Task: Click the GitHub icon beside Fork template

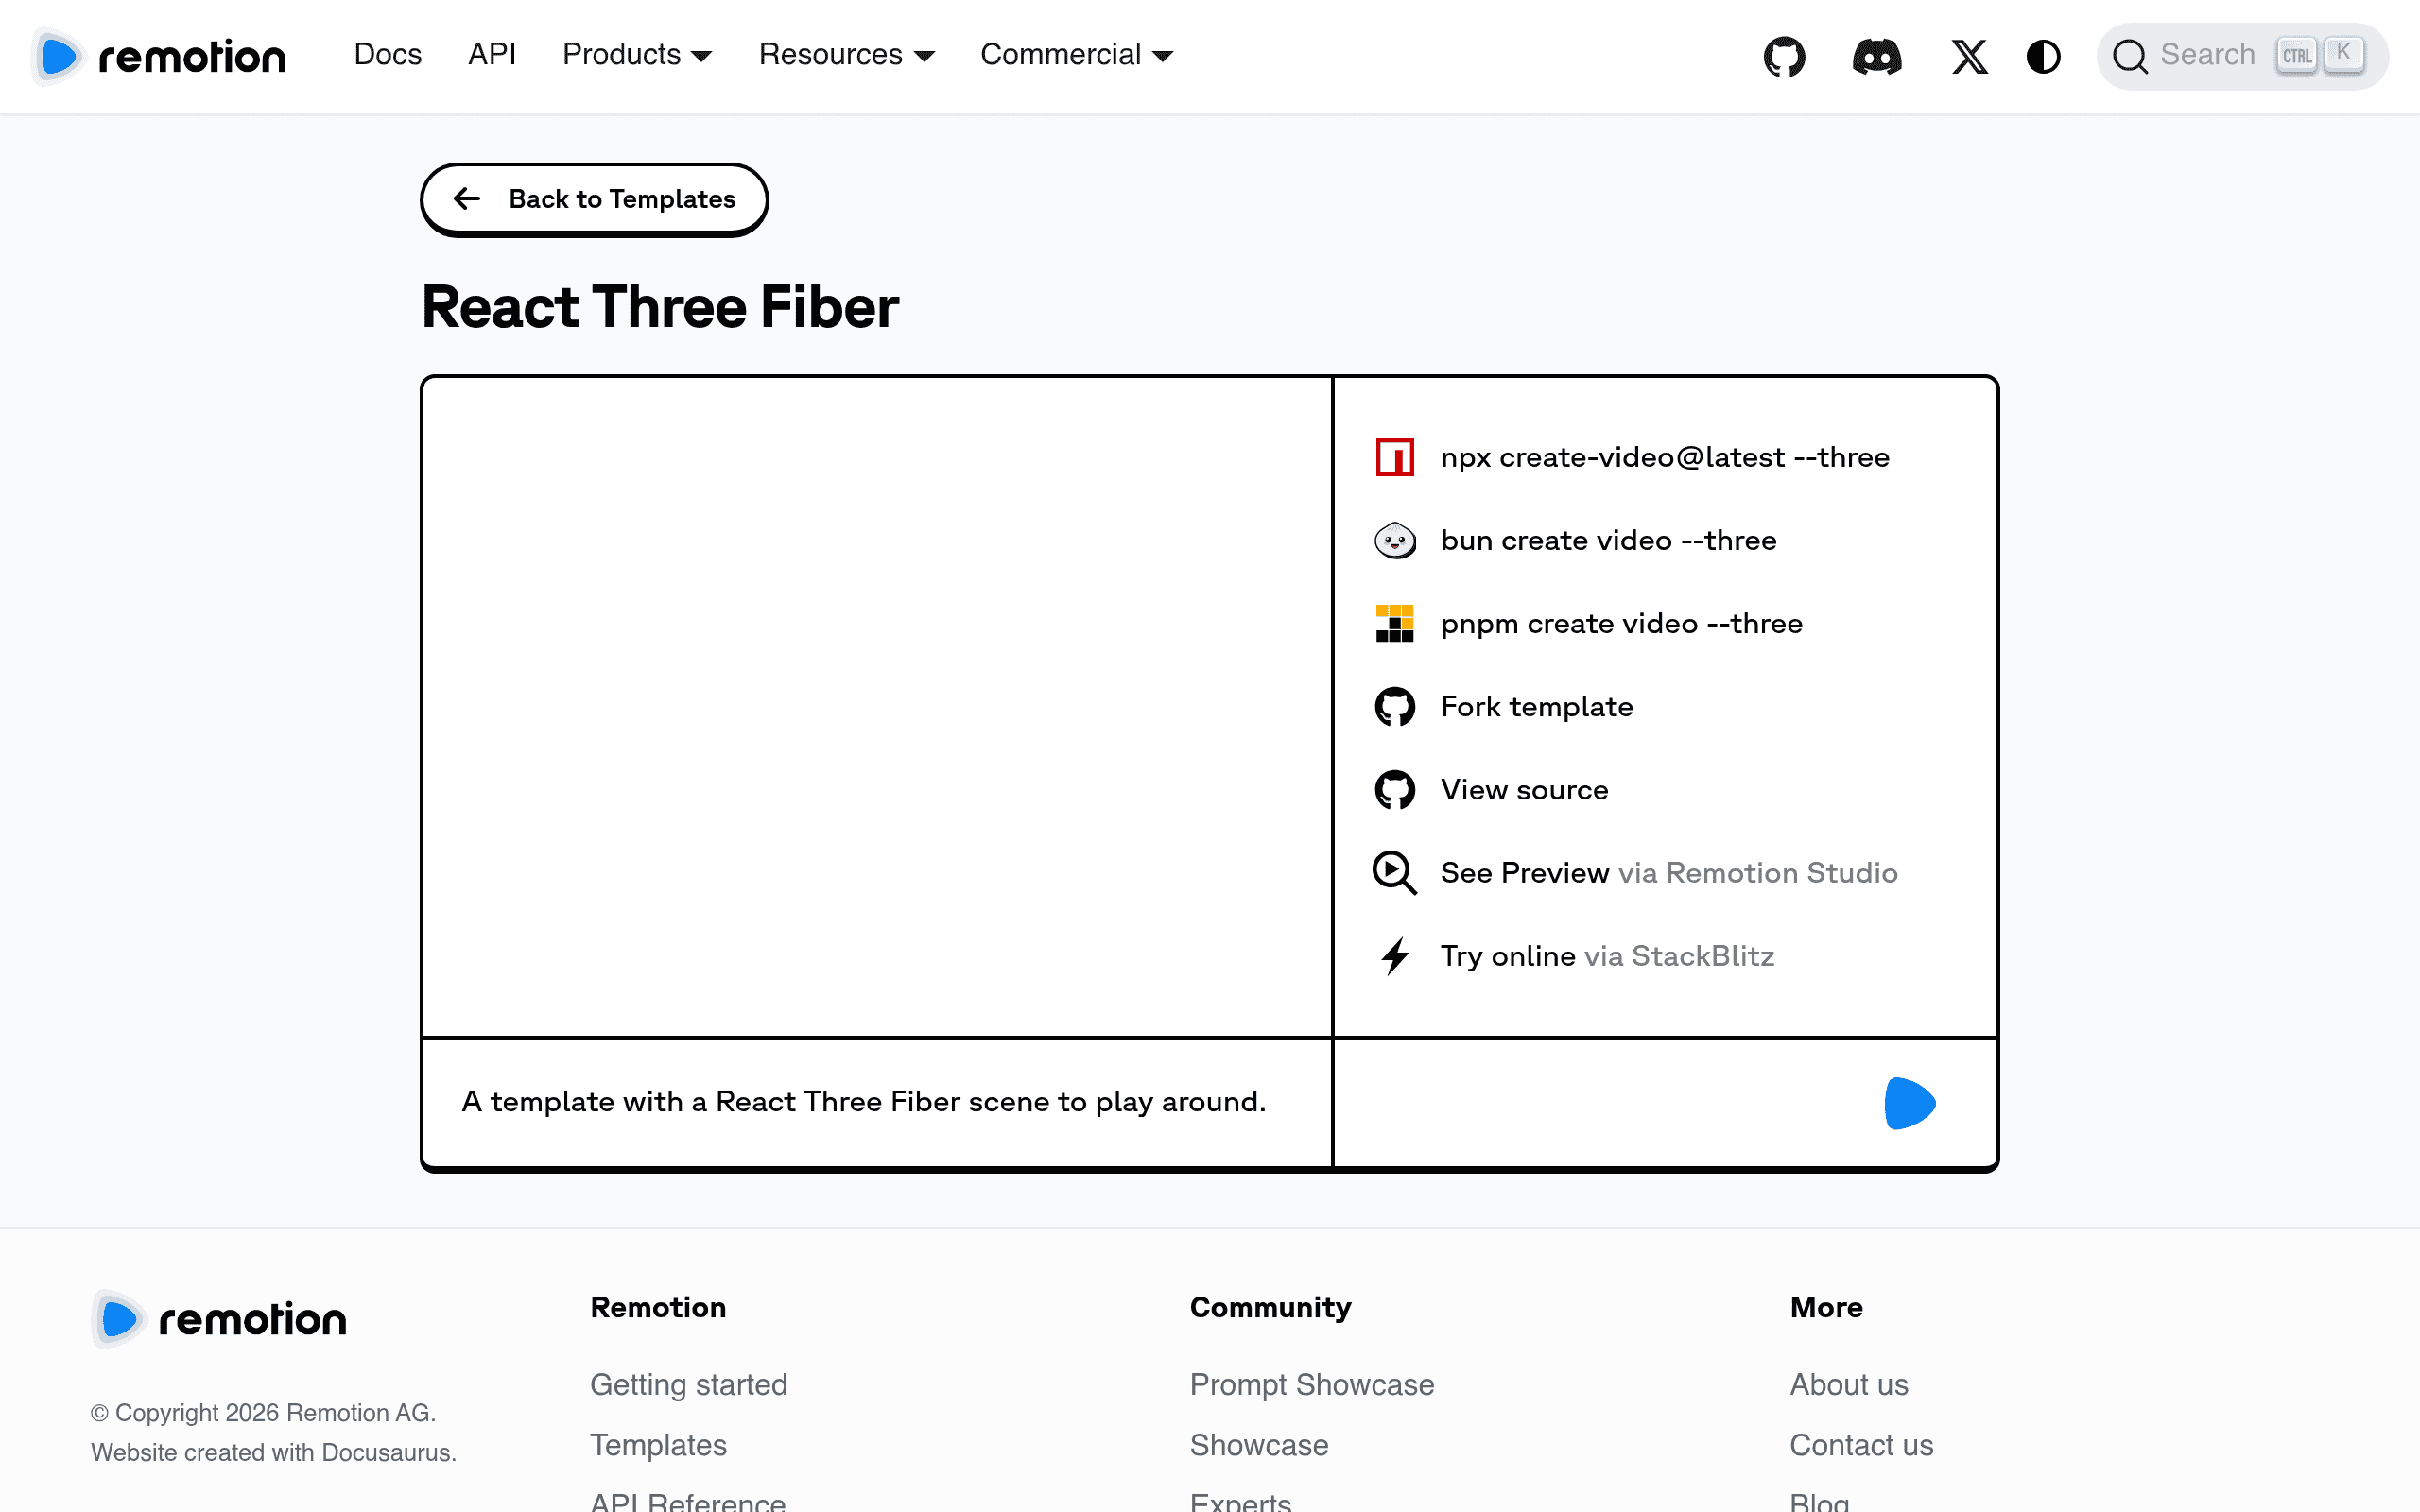Action: [1395, 706]
